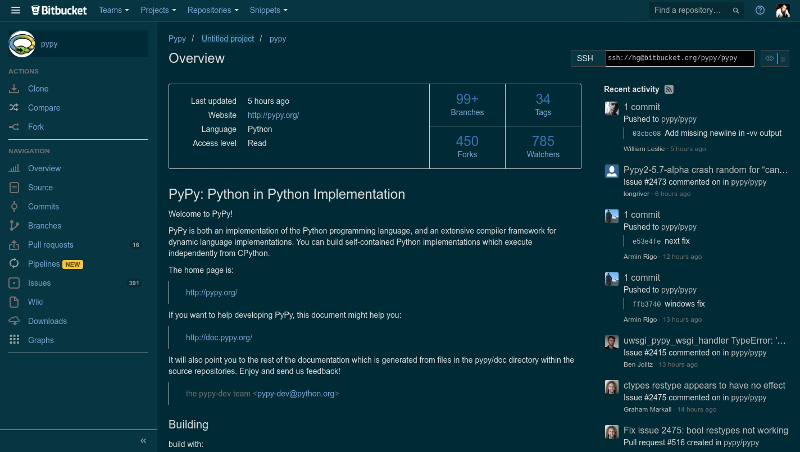Open the SSH protocol selector
The height and width of the screenshot is (452, 800).
(588, 58)
